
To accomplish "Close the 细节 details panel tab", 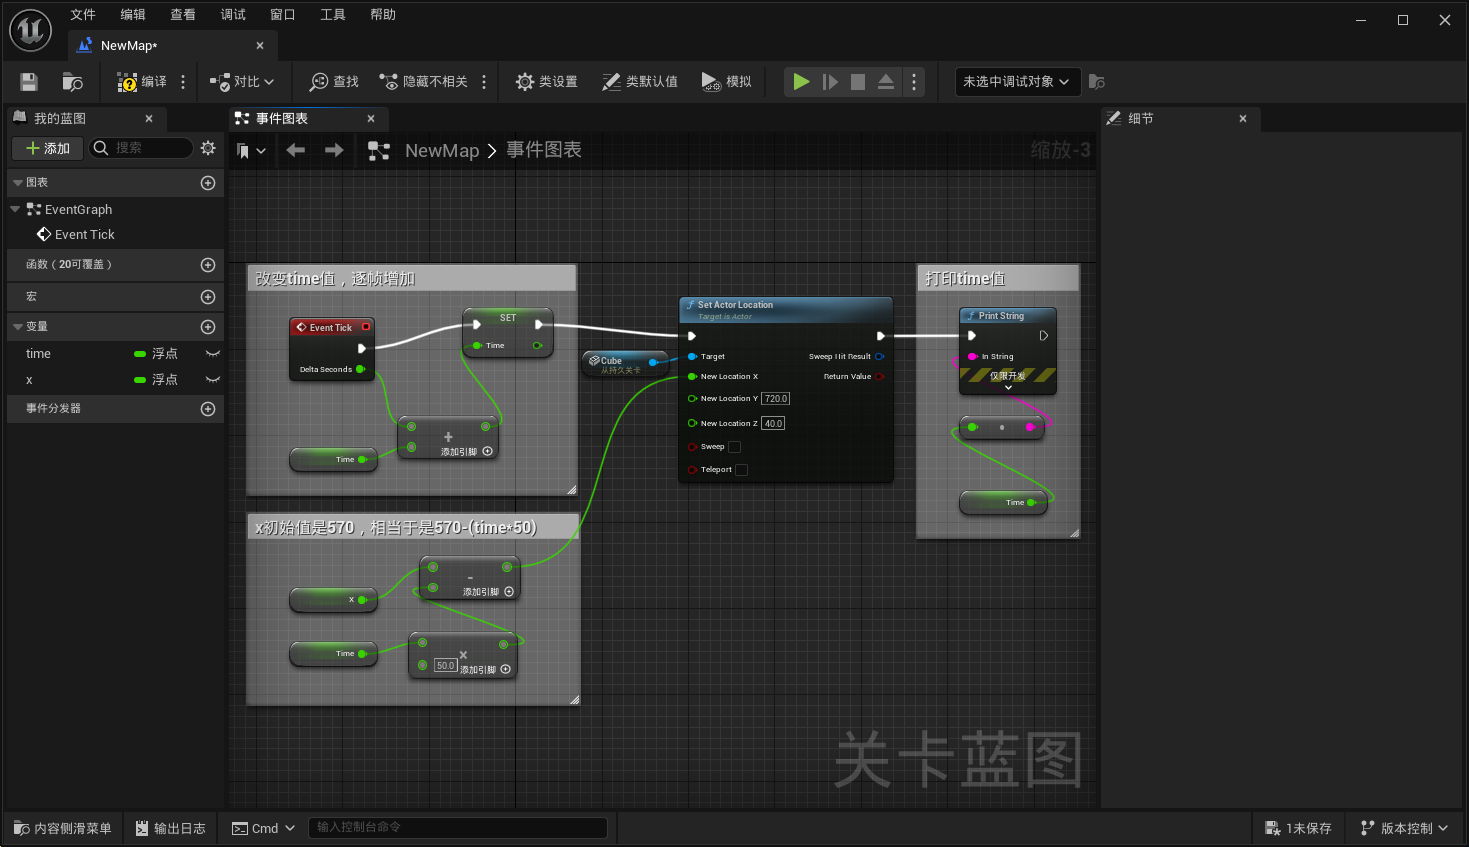I will coord(1243,119).
